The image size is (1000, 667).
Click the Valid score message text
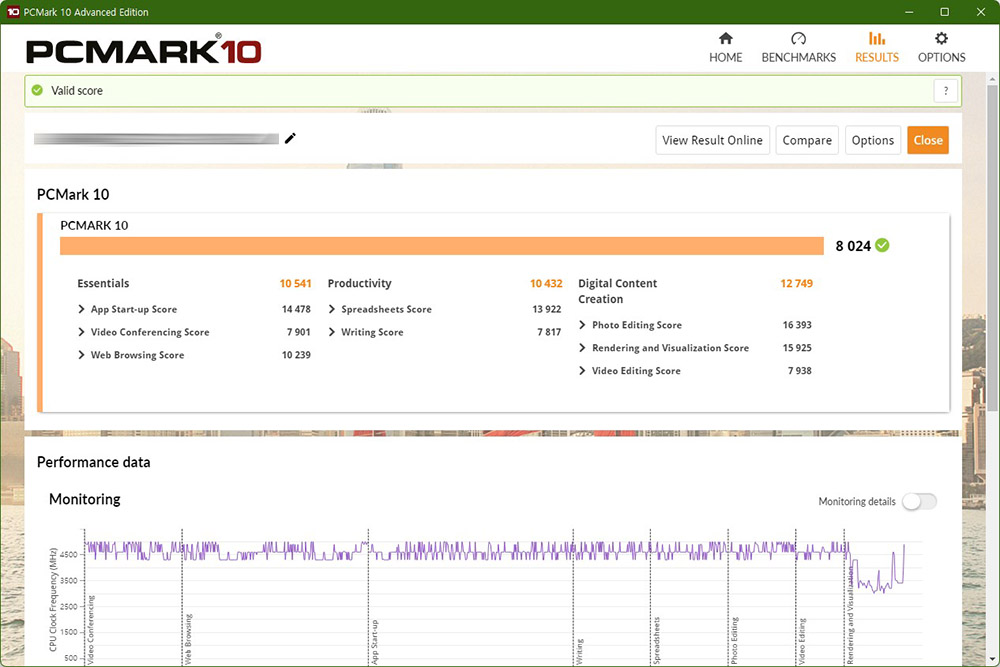[x=77, y=91]
